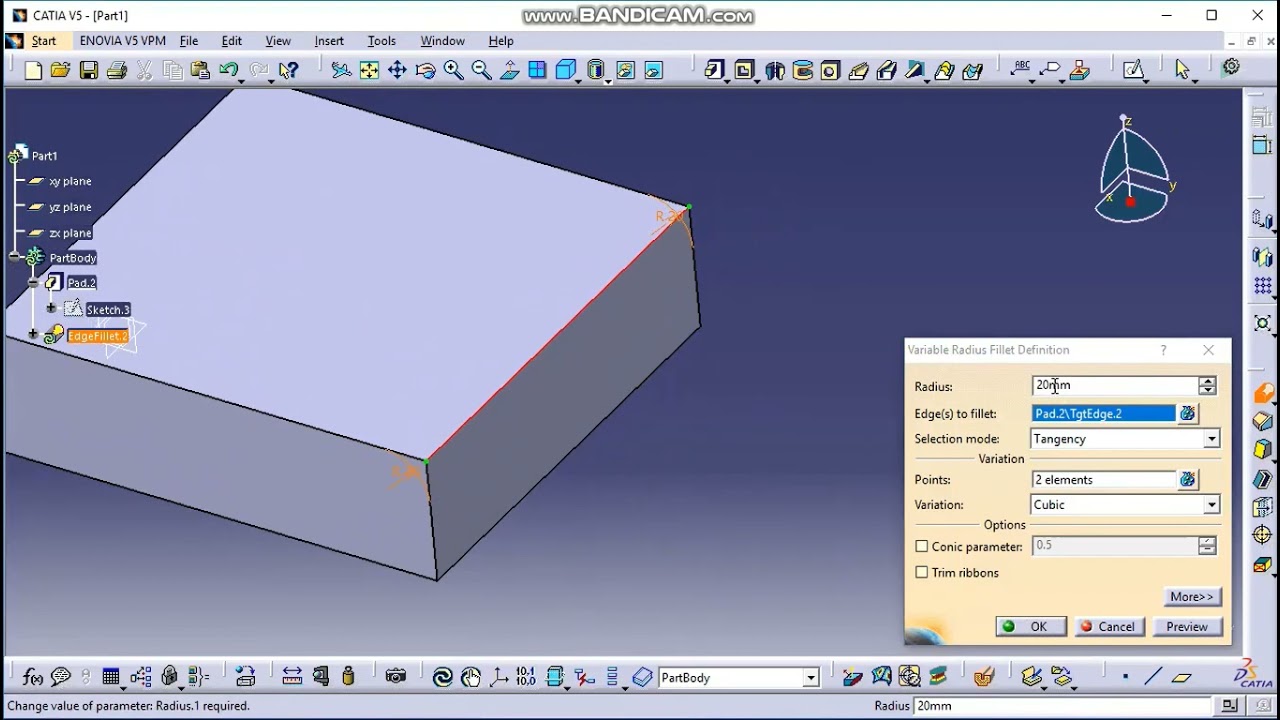Viewport: 1280px width, 720px height.
Task: Confirm the fillet with OK
Action: point(1029,627)
